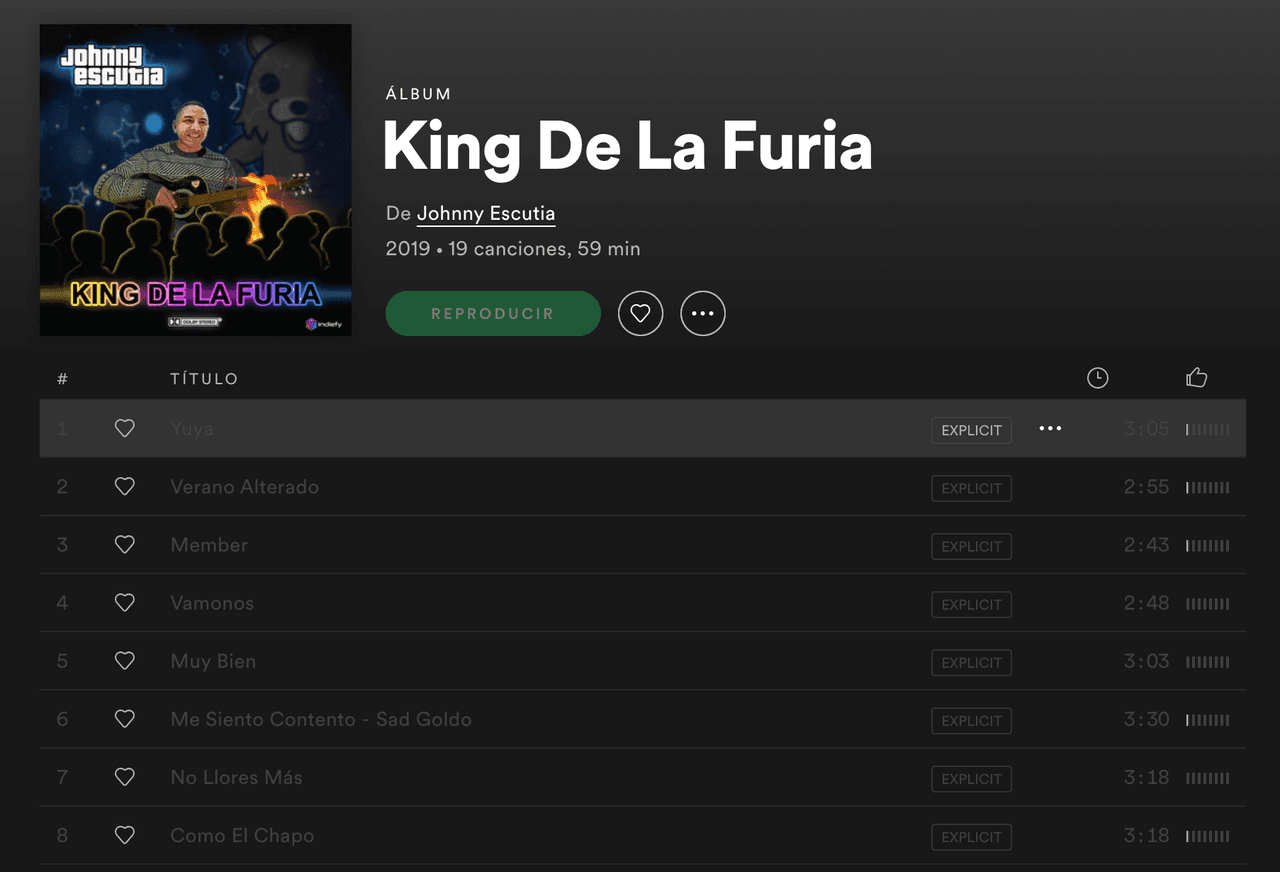
Task: Toggle heart for track Member
Action: click(x=124, y=544)
